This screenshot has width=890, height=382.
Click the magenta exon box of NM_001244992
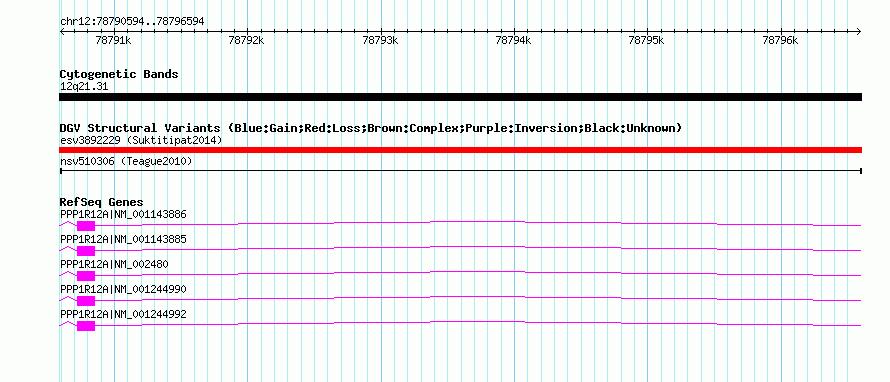tap(86, 326)
